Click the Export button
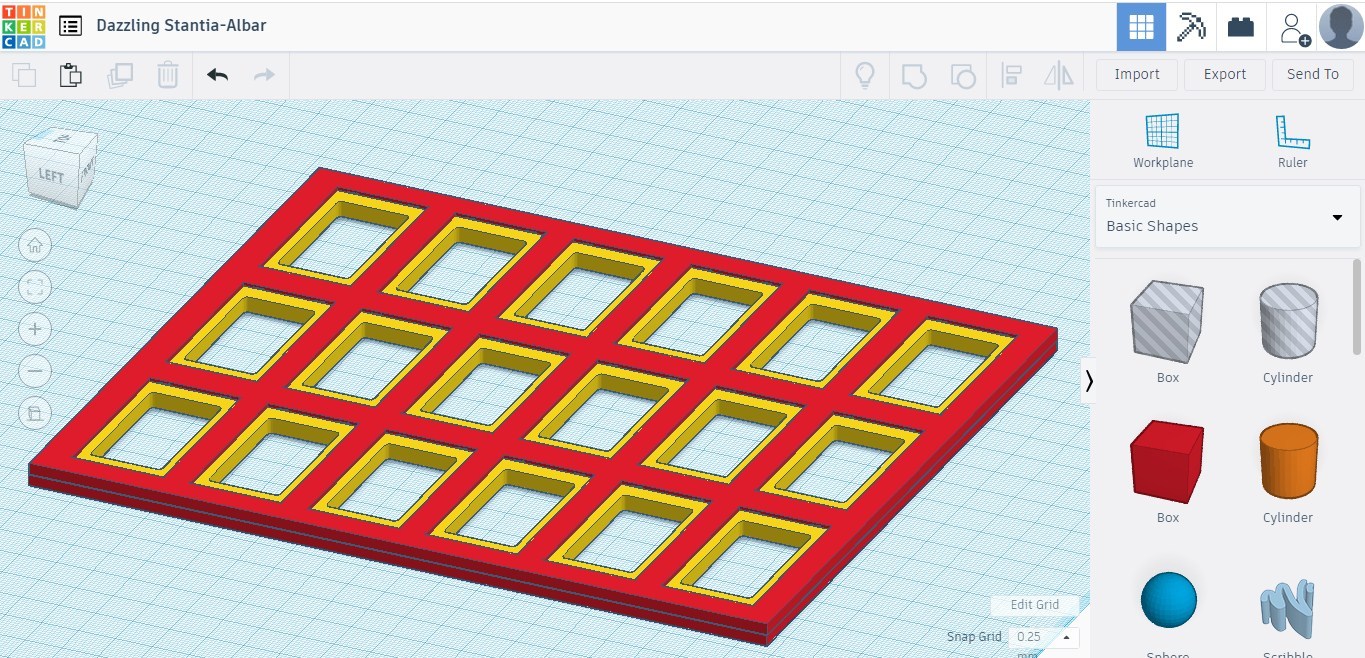Screen dimensions: 1365x658 click(1225, 75)
